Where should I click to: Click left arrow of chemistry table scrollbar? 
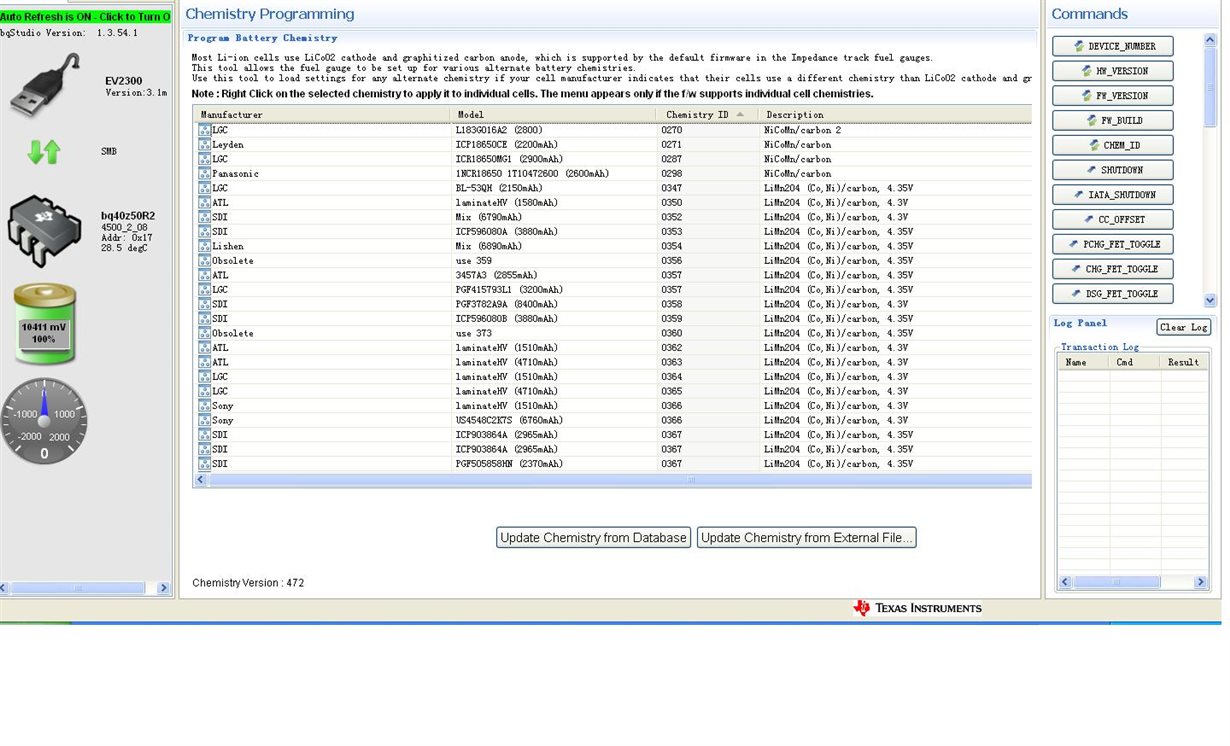(200, 480)
